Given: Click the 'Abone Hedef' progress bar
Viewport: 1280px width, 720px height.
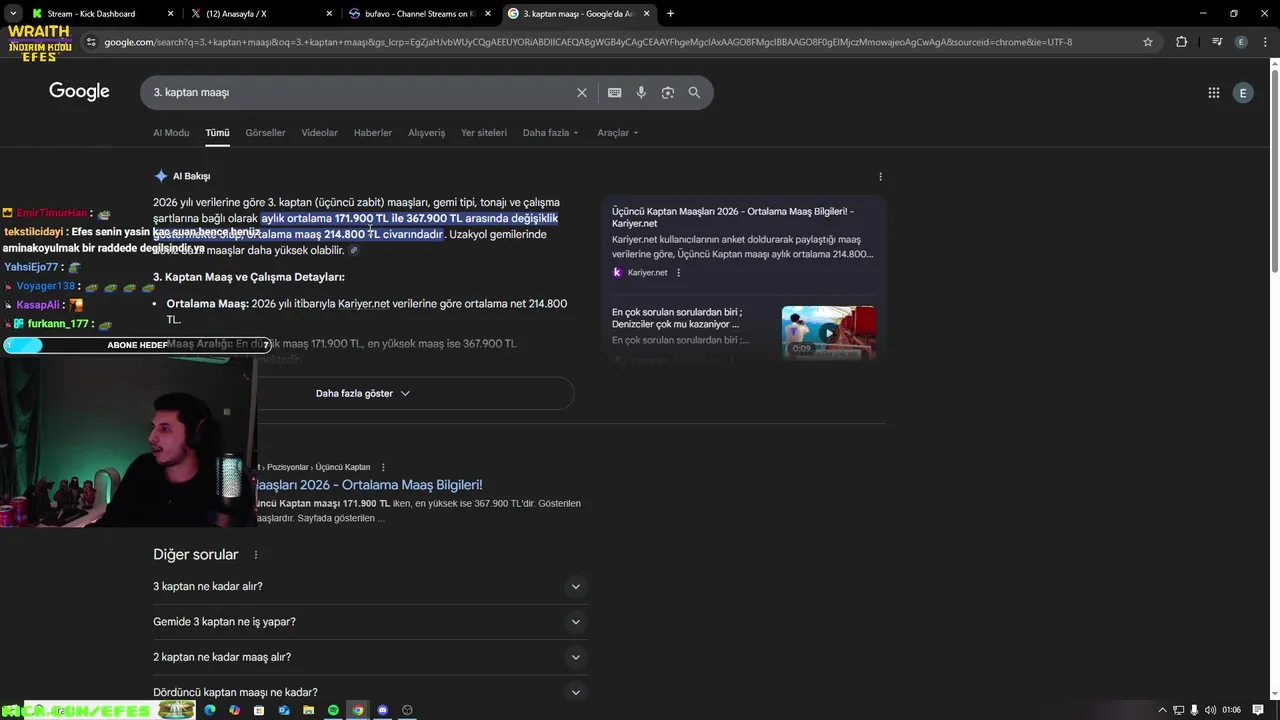Looking at the screenshot, I should tap(136, 345).
